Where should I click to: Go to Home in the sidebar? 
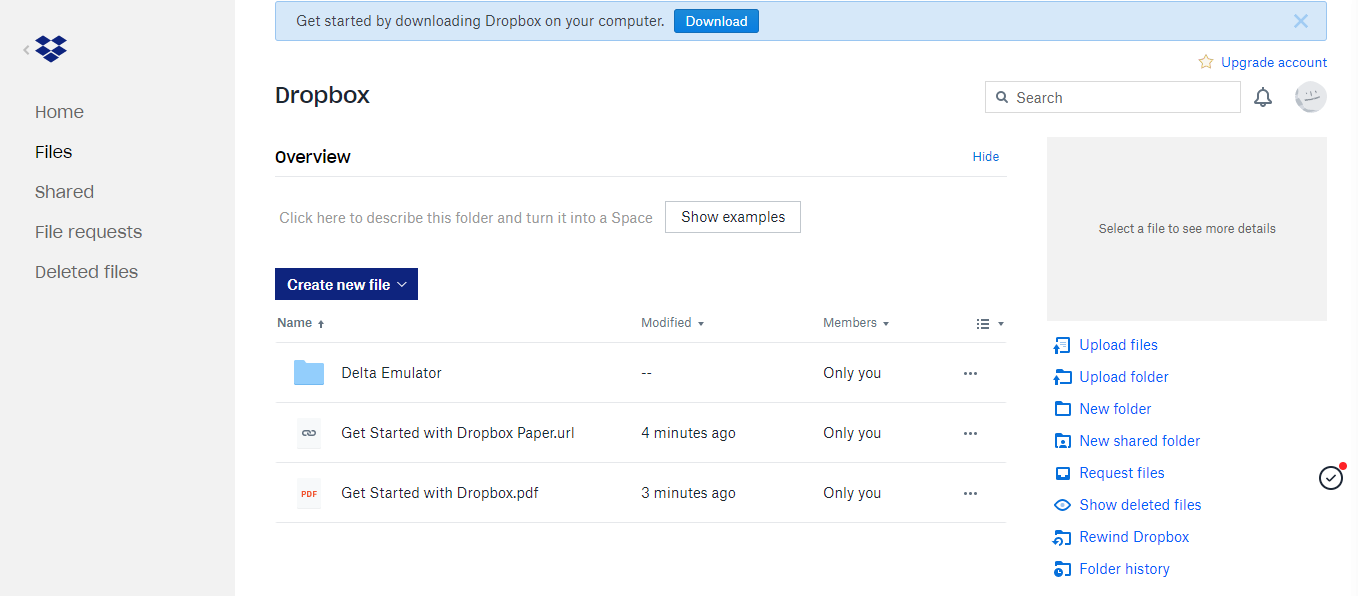tap(59, 112)
